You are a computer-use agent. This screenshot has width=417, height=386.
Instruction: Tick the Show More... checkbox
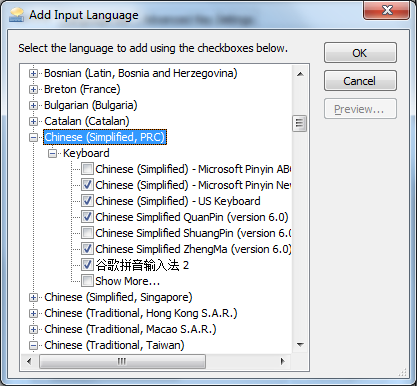[87, 281]
